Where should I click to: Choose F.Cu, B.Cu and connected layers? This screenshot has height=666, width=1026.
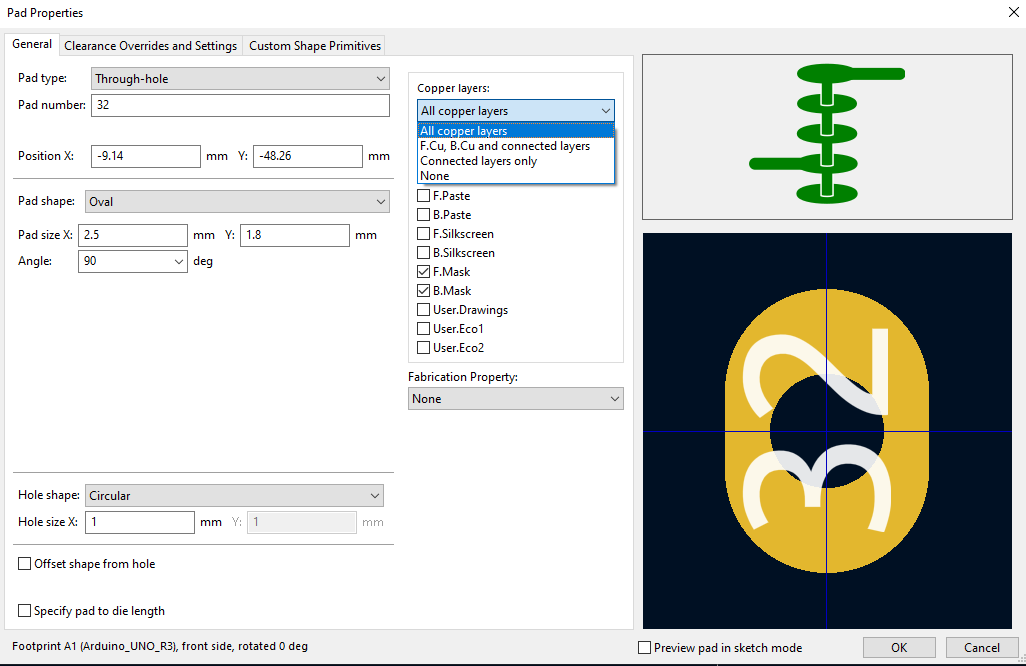coord(516,146)
